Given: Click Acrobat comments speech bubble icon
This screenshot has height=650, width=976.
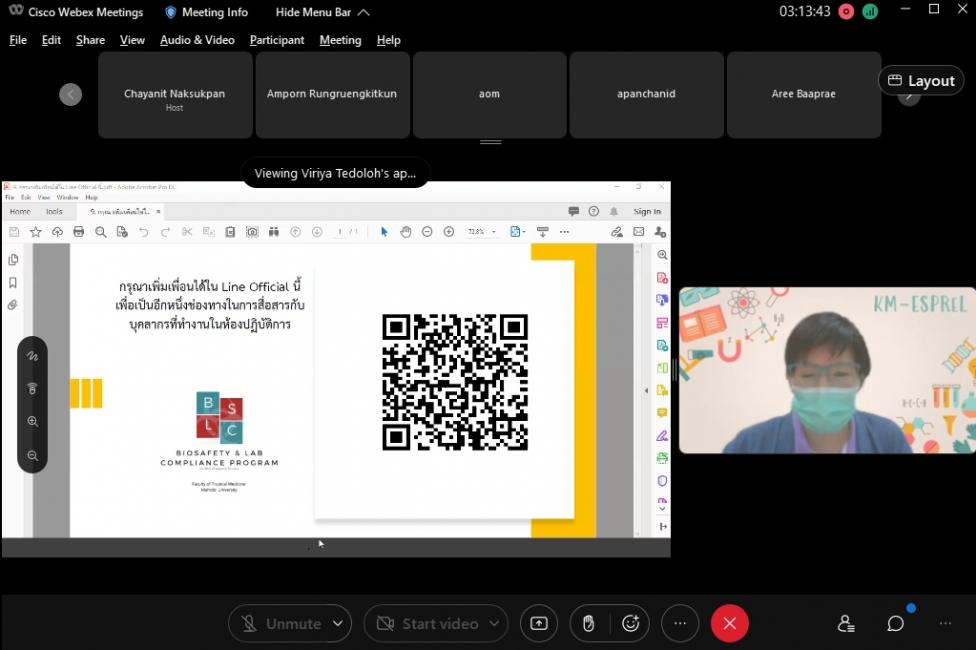Looking at the screenshot, I should [x=573, y=212].
